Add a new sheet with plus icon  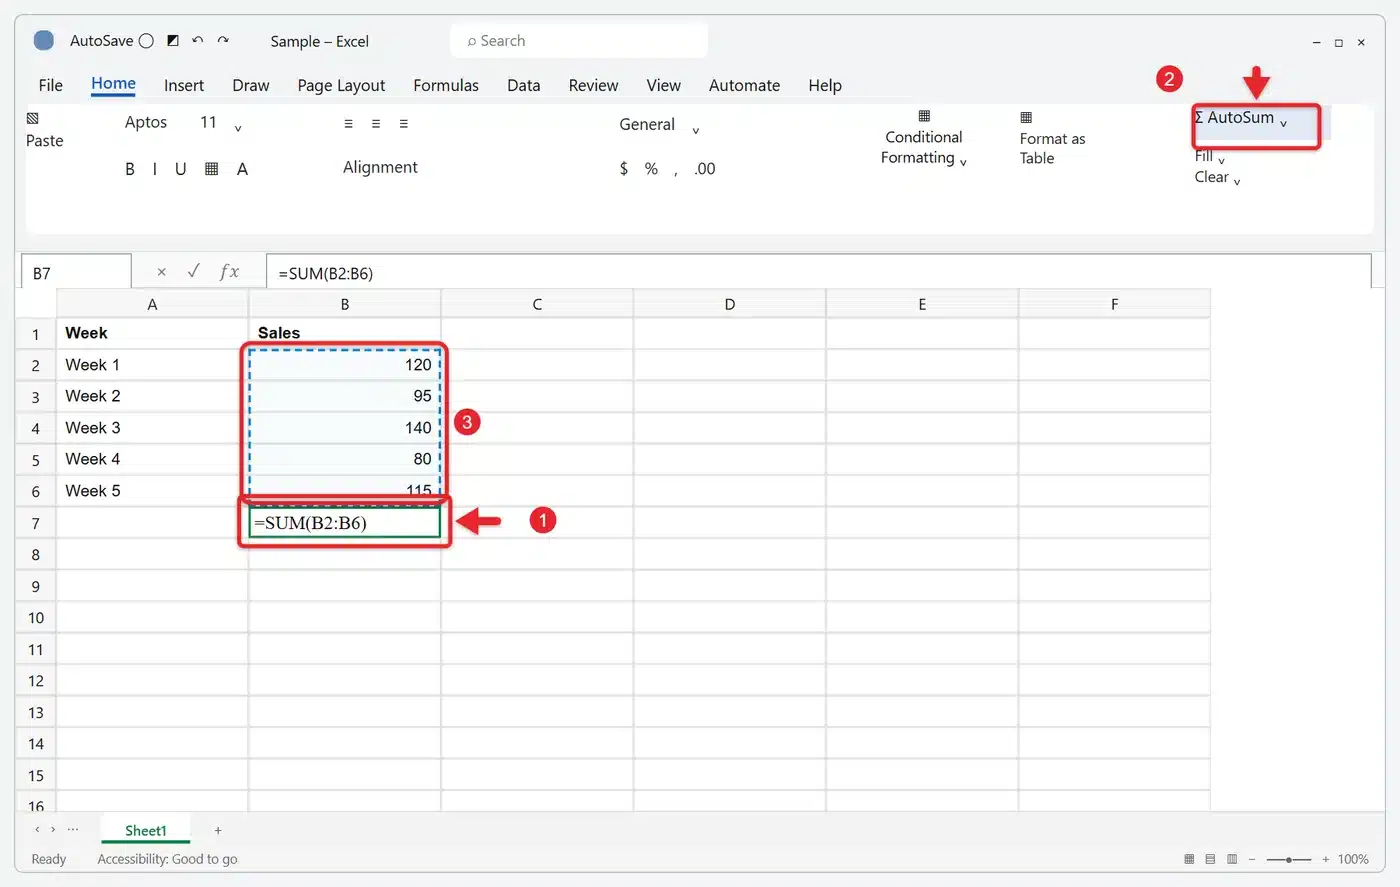(x=218, y=830)
